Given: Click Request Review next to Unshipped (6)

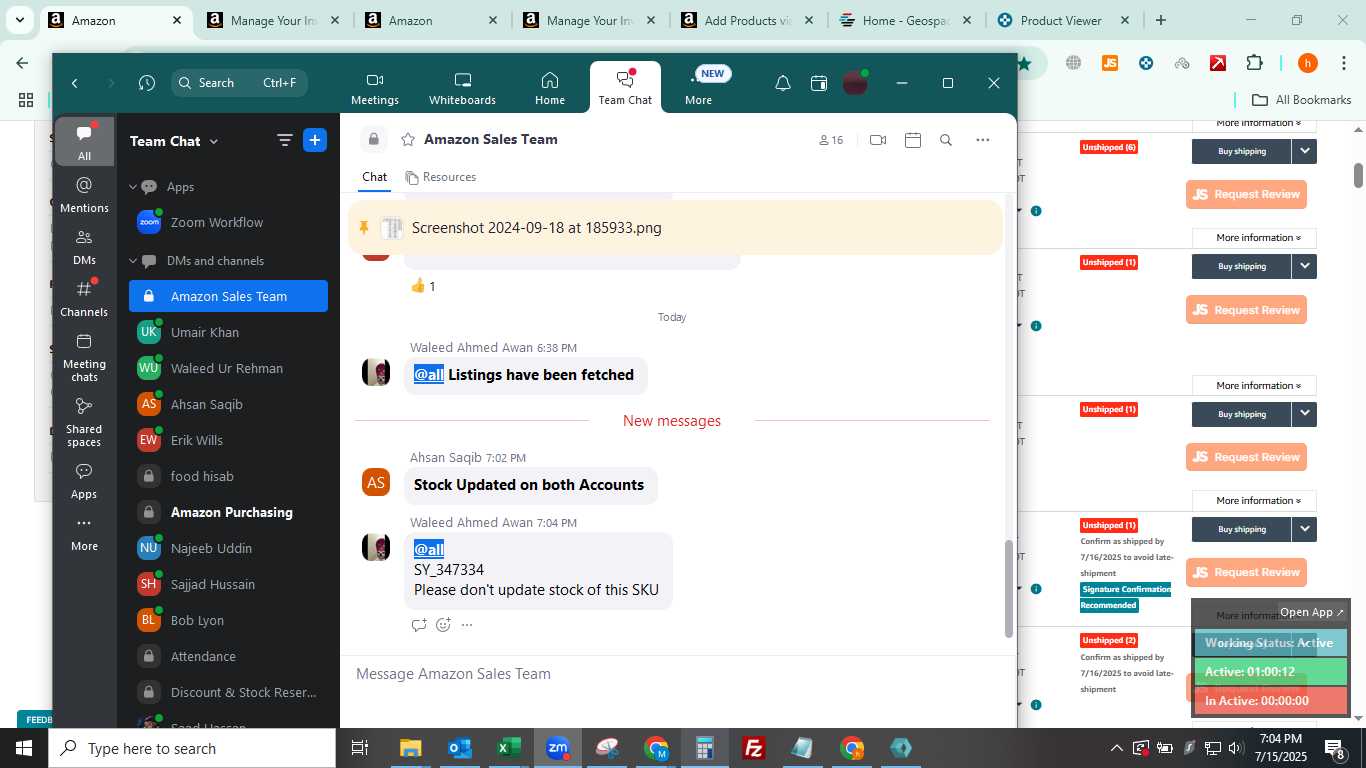Looking at the screenshot, I should coord(1246,194).
